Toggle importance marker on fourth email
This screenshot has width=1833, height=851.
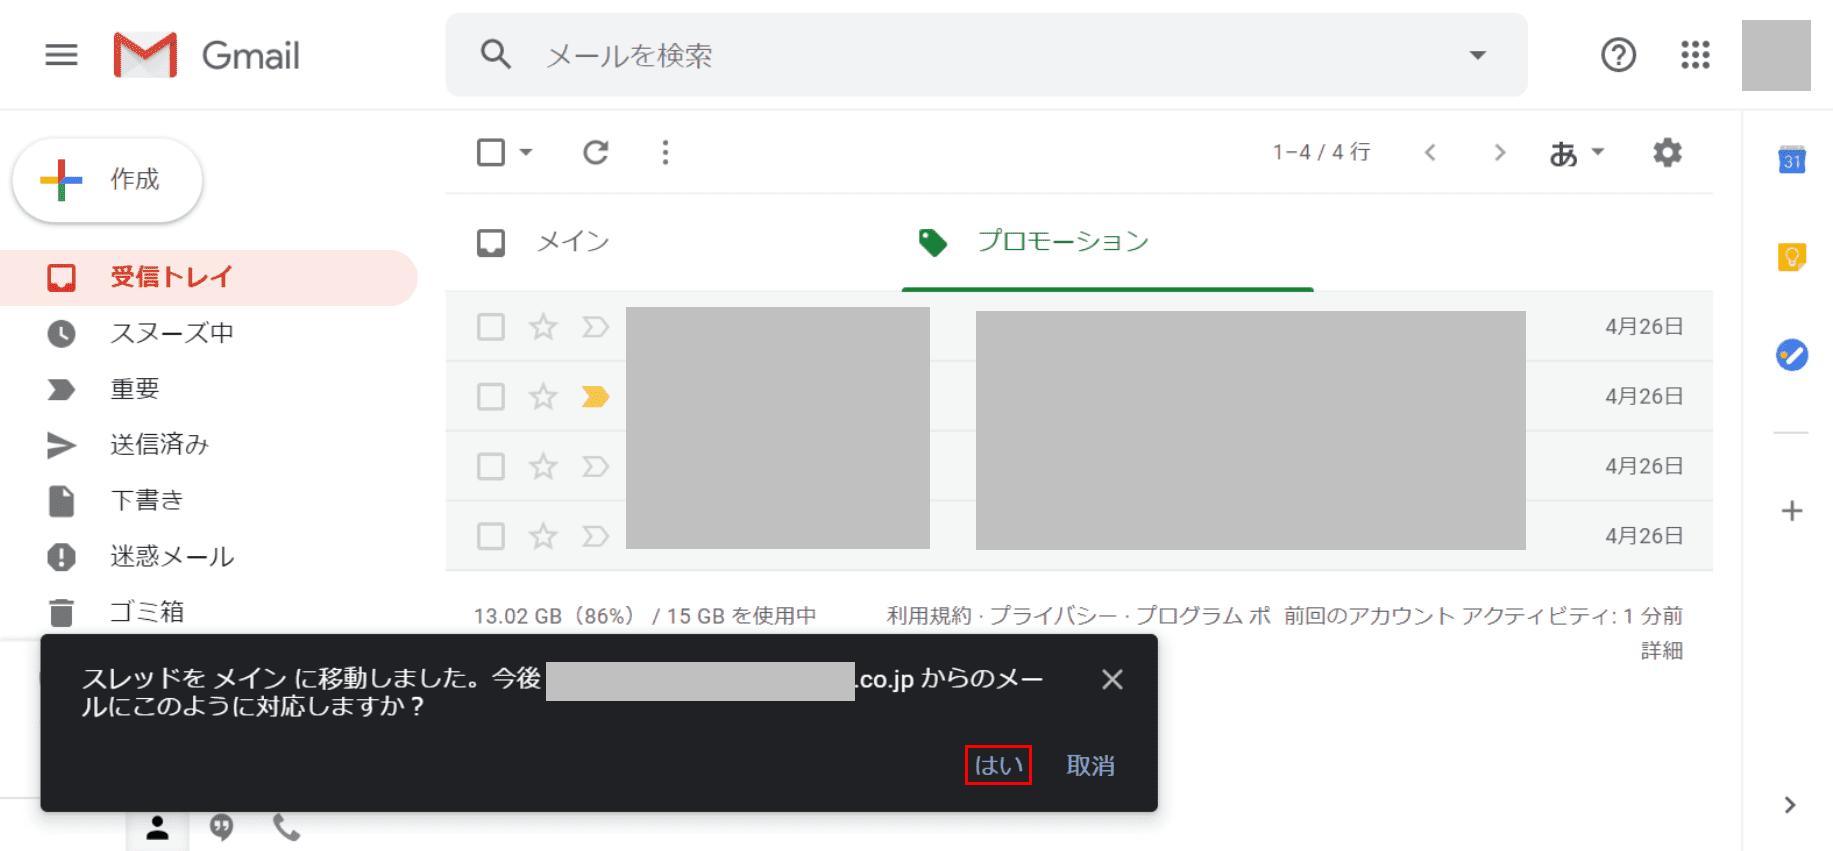click(x=595, y=537)
